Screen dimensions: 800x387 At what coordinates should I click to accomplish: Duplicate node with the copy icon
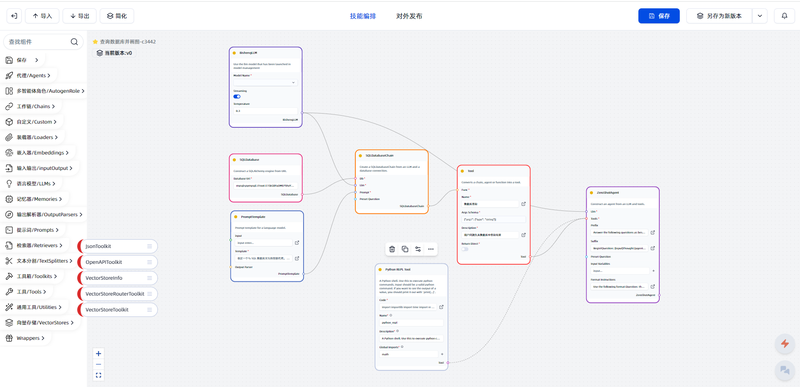(x=405, y=249)
